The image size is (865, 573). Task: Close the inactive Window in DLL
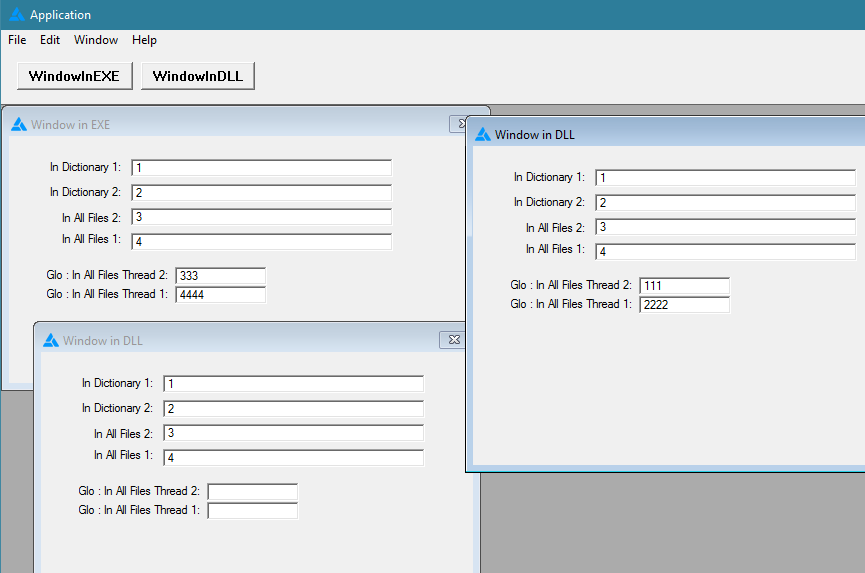click(452, 341)
